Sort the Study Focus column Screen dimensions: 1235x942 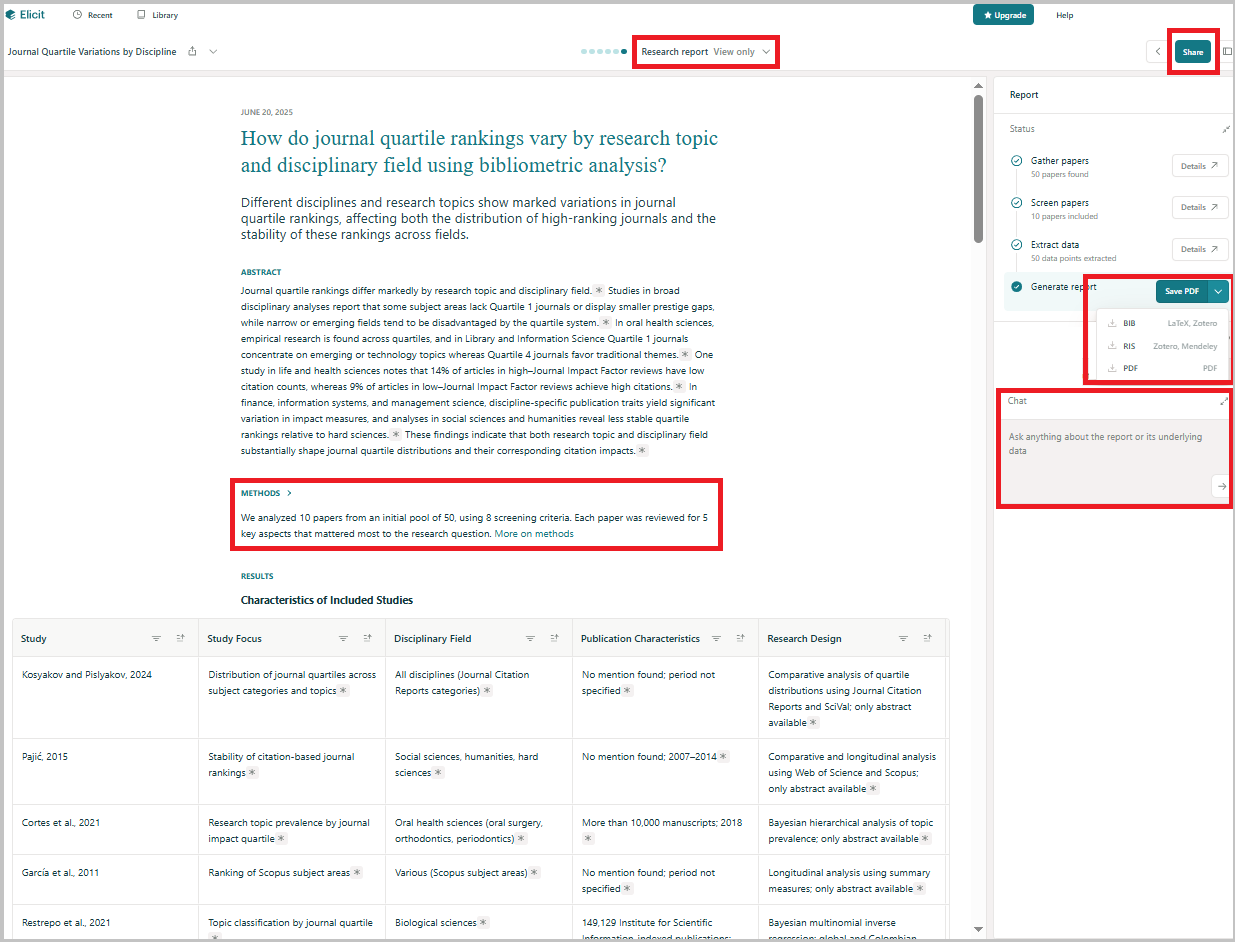coord(367,638)
